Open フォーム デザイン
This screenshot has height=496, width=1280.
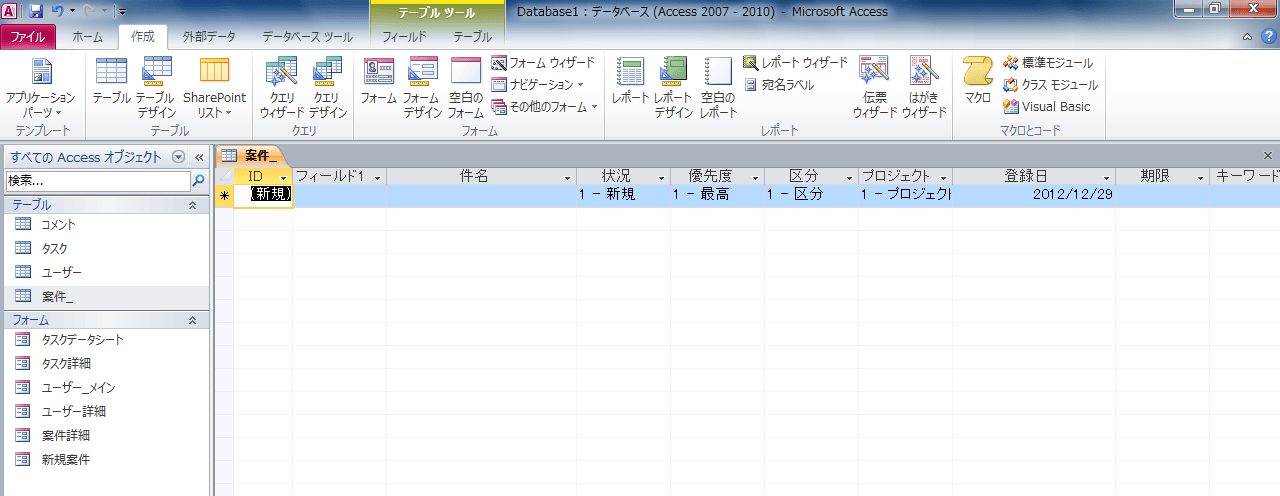[422, 88]
